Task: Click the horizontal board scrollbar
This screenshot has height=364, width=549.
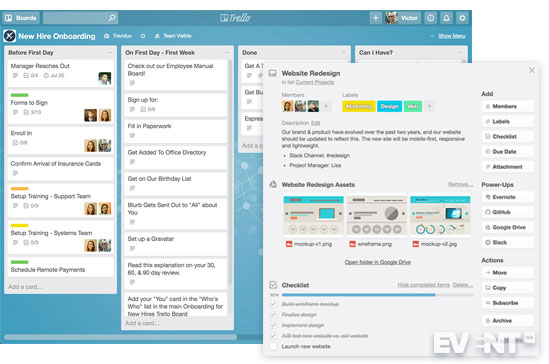Action: point(120,337)
